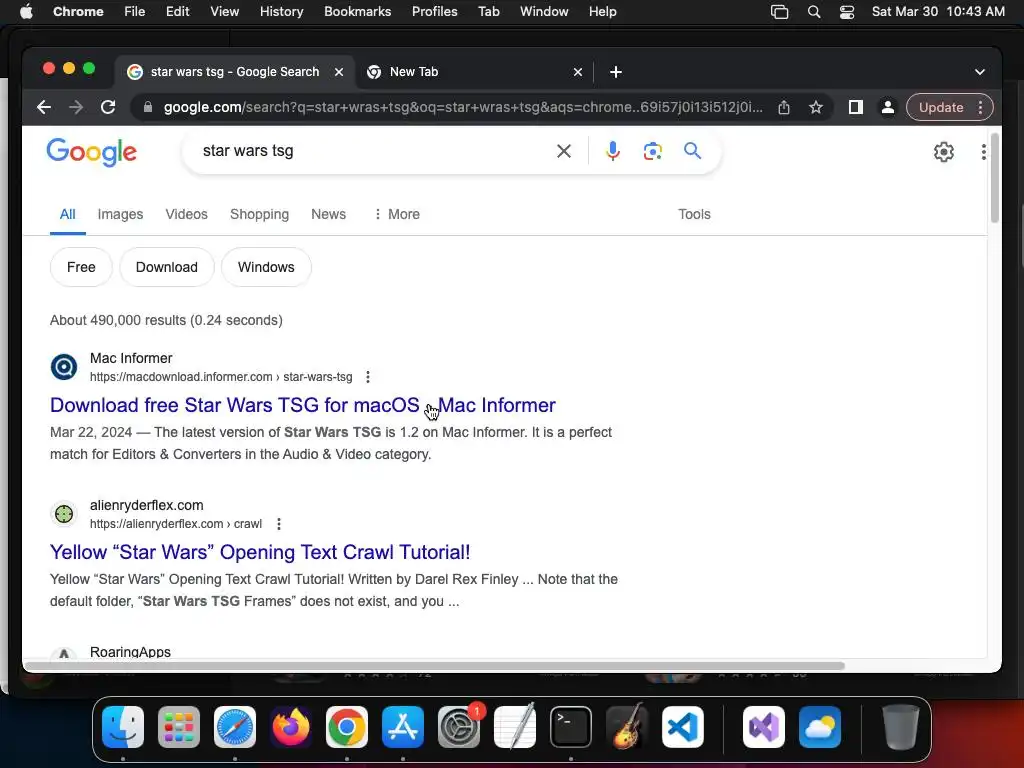1024x768 pixels.
Task: Click the Google search input field
Action: click(372, 151)
